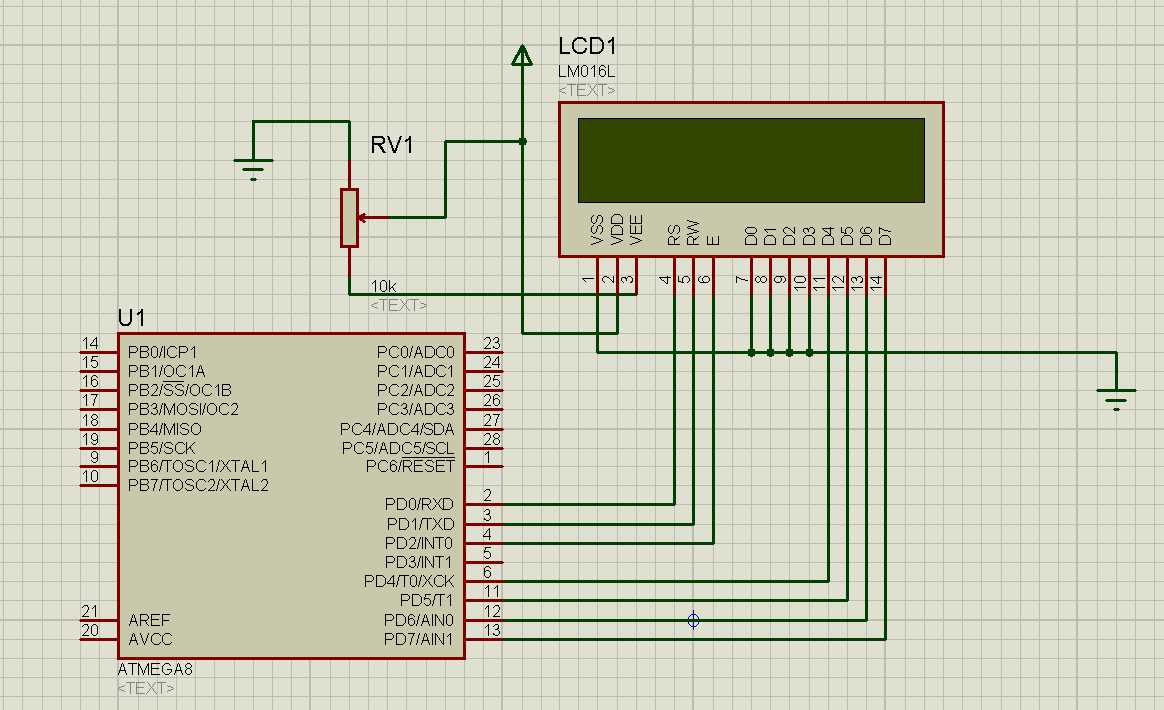1164x710 pixels.
Task: Click the PC0/ADC0 pin label
Action: [x=416, y=352]
